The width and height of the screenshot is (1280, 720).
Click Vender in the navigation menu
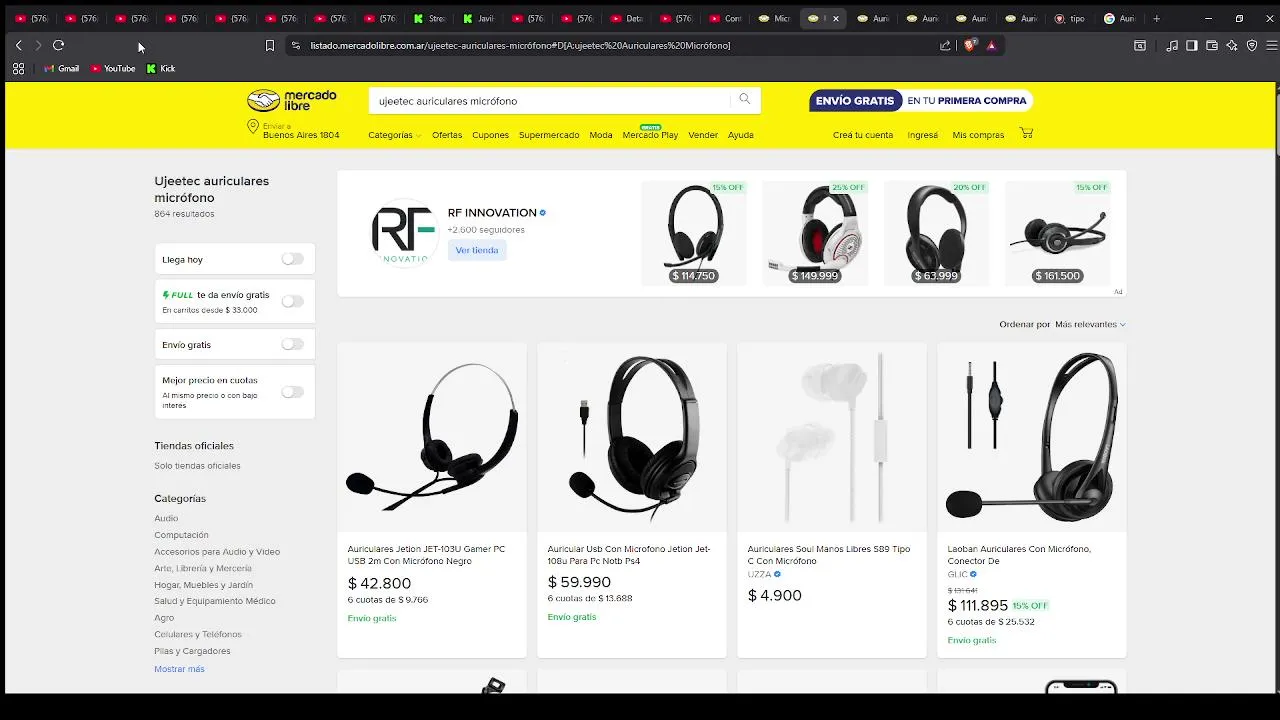click(x=703, y=135)
